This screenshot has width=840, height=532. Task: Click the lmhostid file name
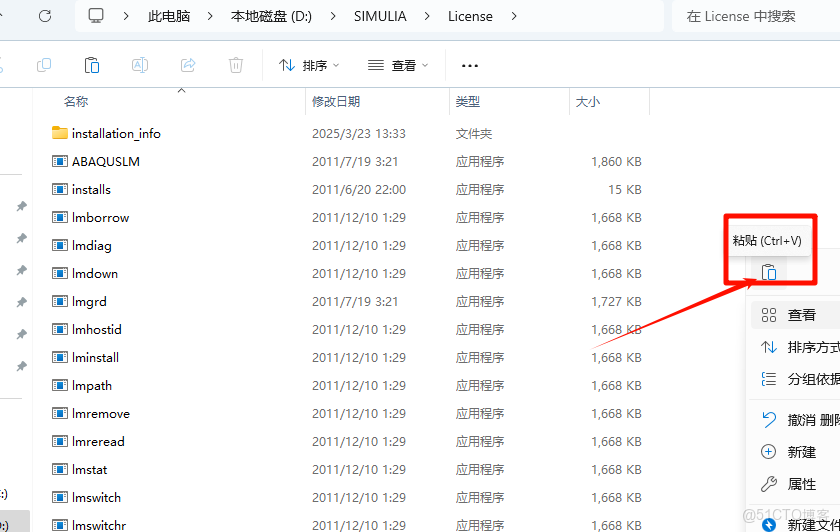coord(96,329)
